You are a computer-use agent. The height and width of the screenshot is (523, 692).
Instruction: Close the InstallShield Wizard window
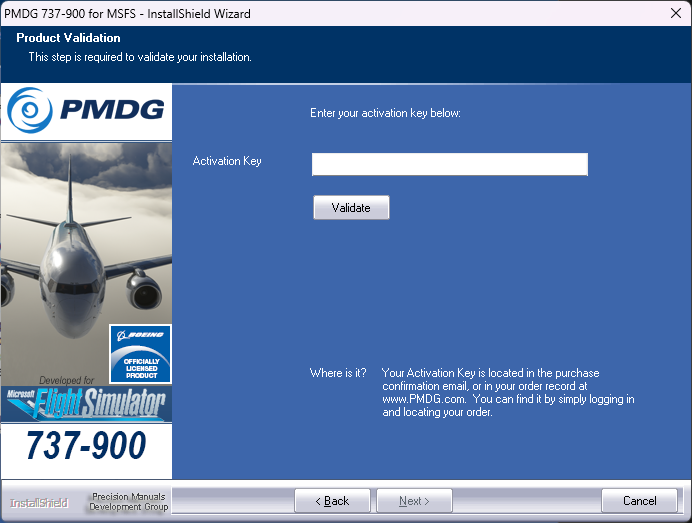(676, 13)
